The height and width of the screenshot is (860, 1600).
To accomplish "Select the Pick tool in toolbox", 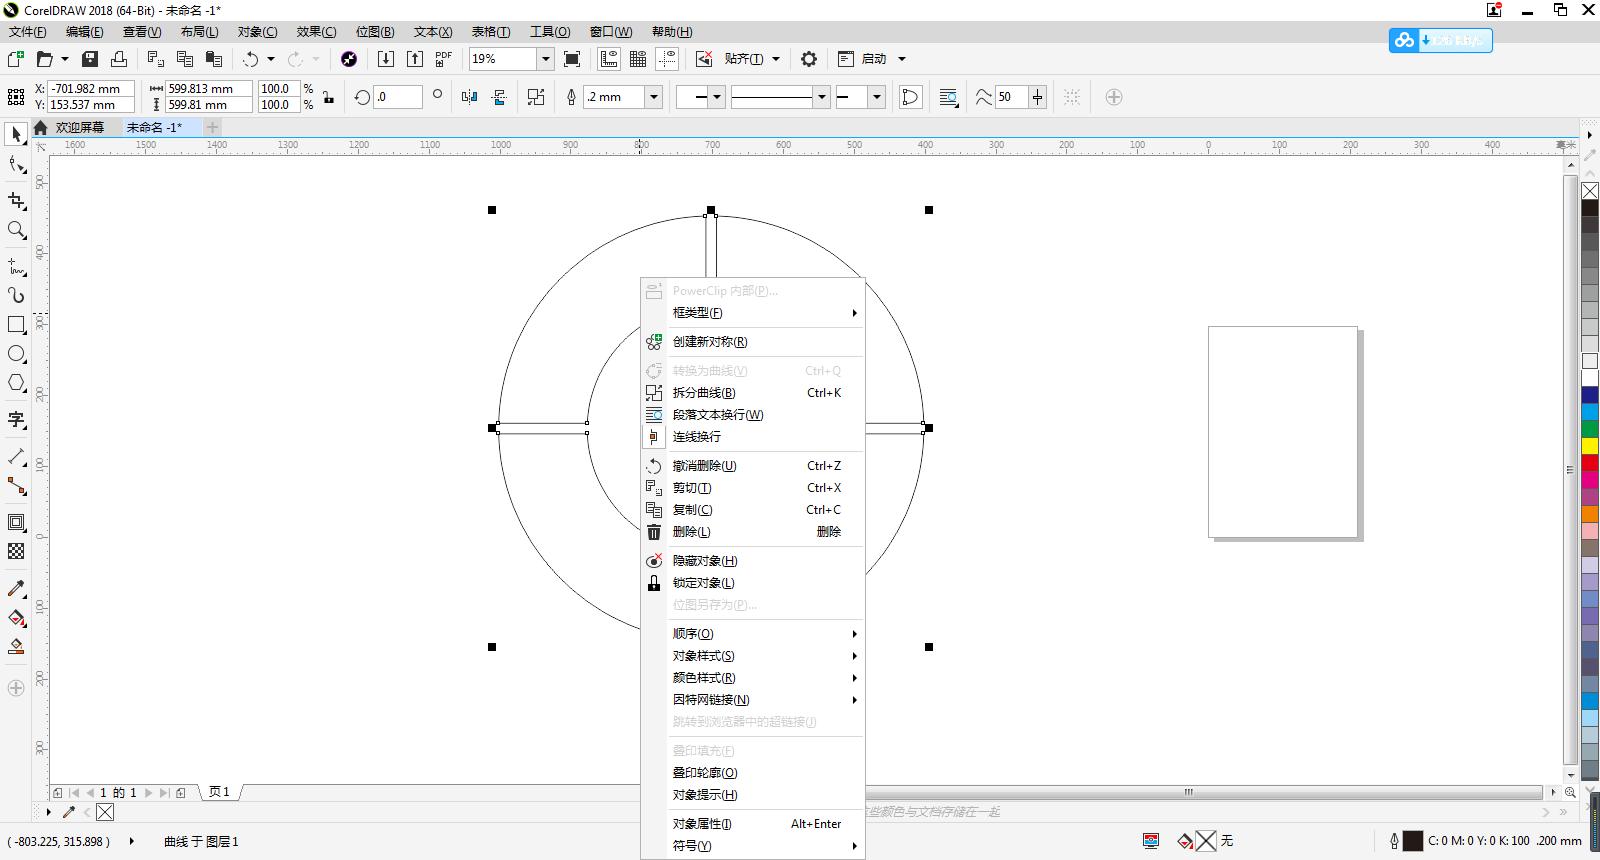I will pos(16,134).
